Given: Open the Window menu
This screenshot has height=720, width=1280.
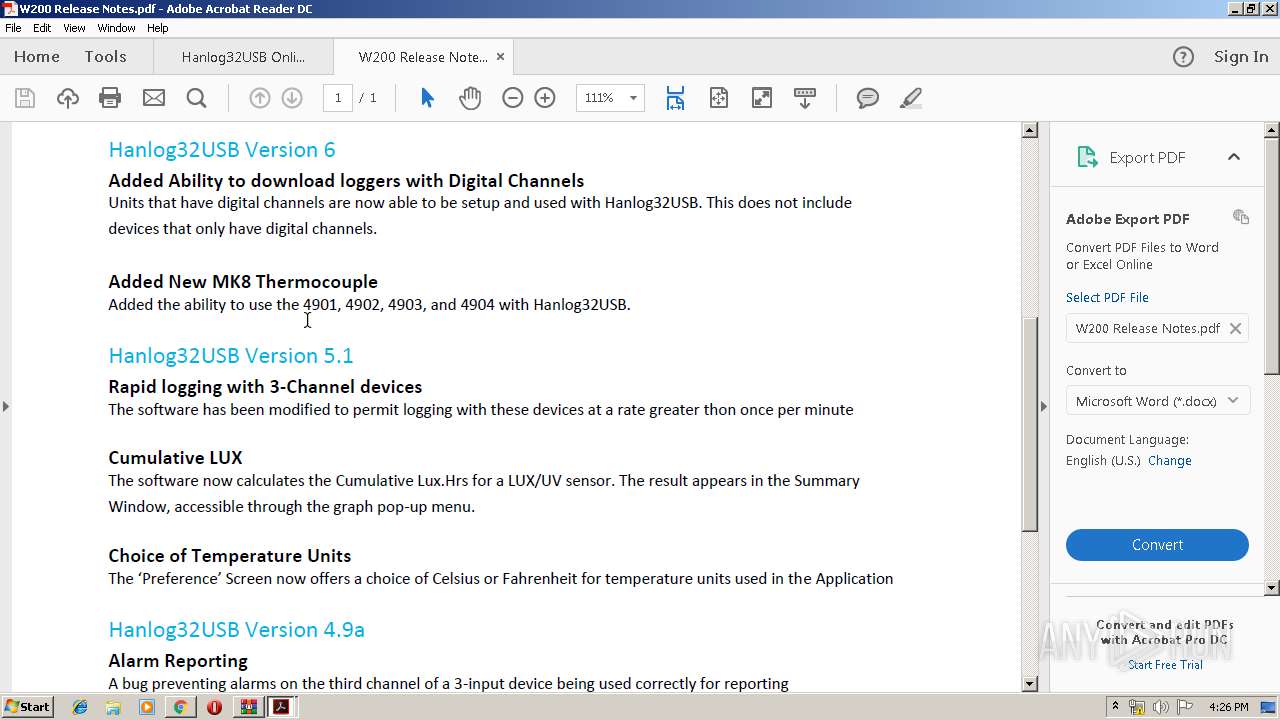Looking at the screenshot, I should [116, 28].
